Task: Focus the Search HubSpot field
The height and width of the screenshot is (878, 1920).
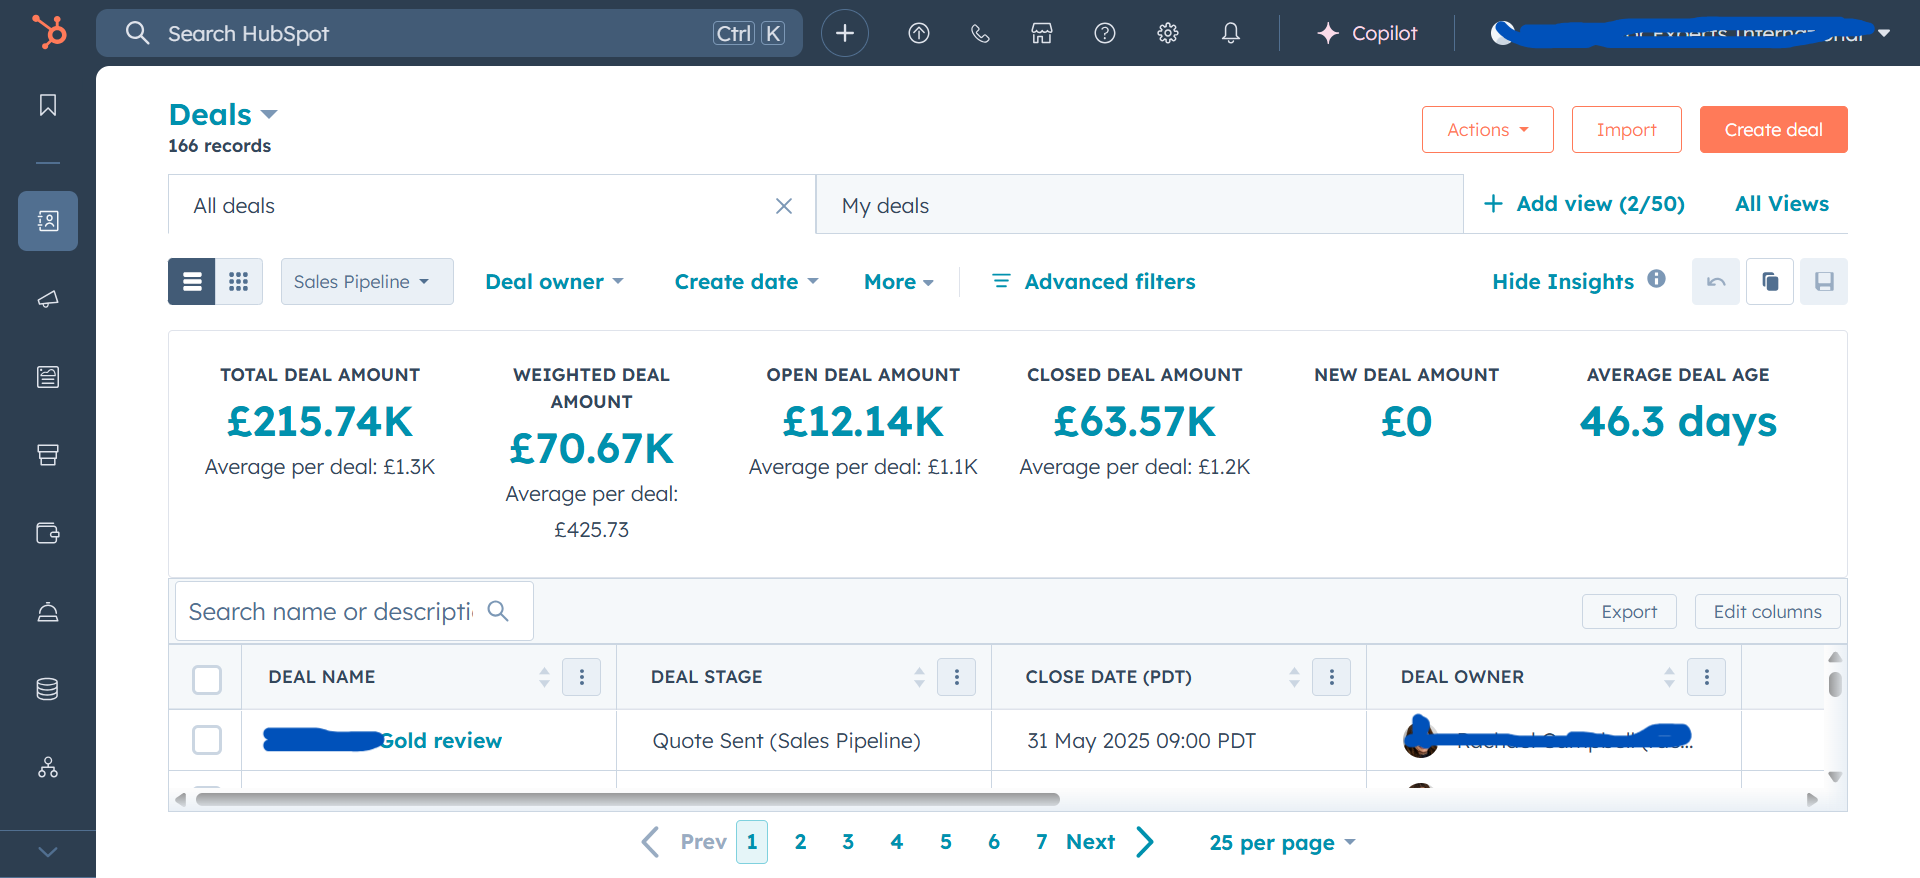Action: click(x=449, y=33)
